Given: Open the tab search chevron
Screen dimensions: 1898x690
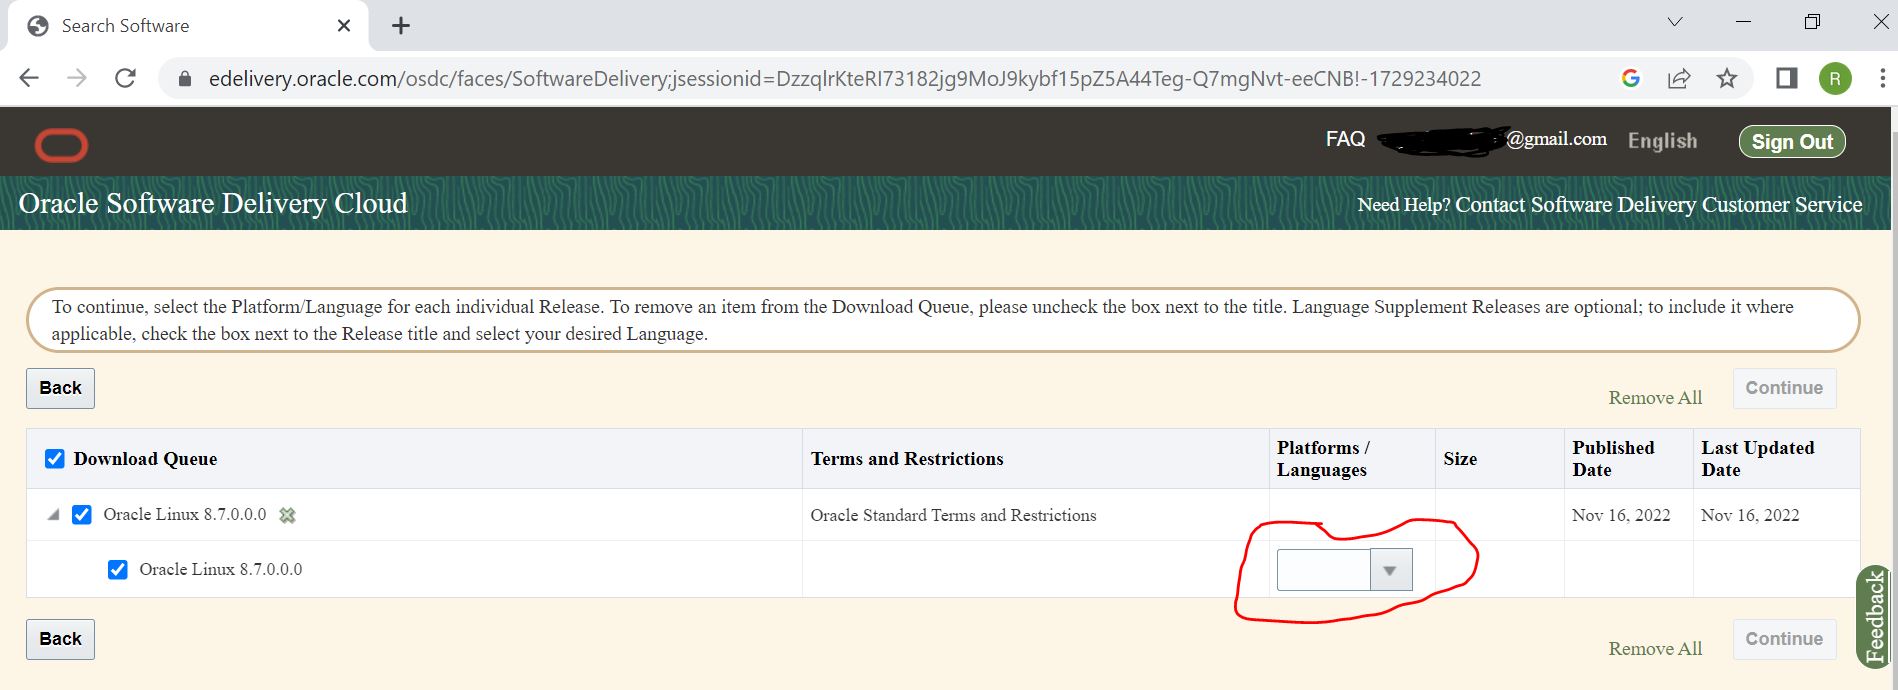Looking at the screenshot, I should [1675, 22].
